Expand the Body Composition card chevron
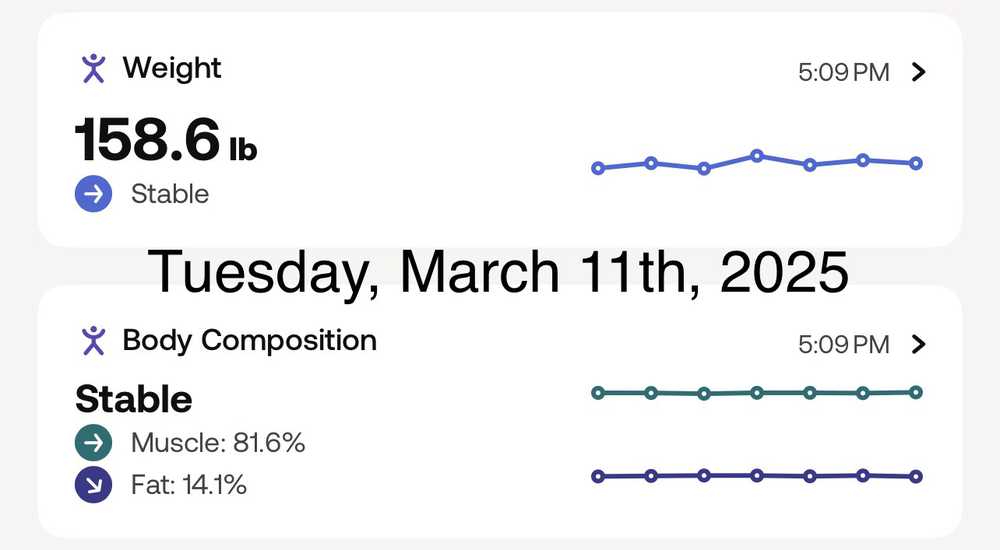The height and width of the screenshot is (550, 1000). (x=920, y=345)
